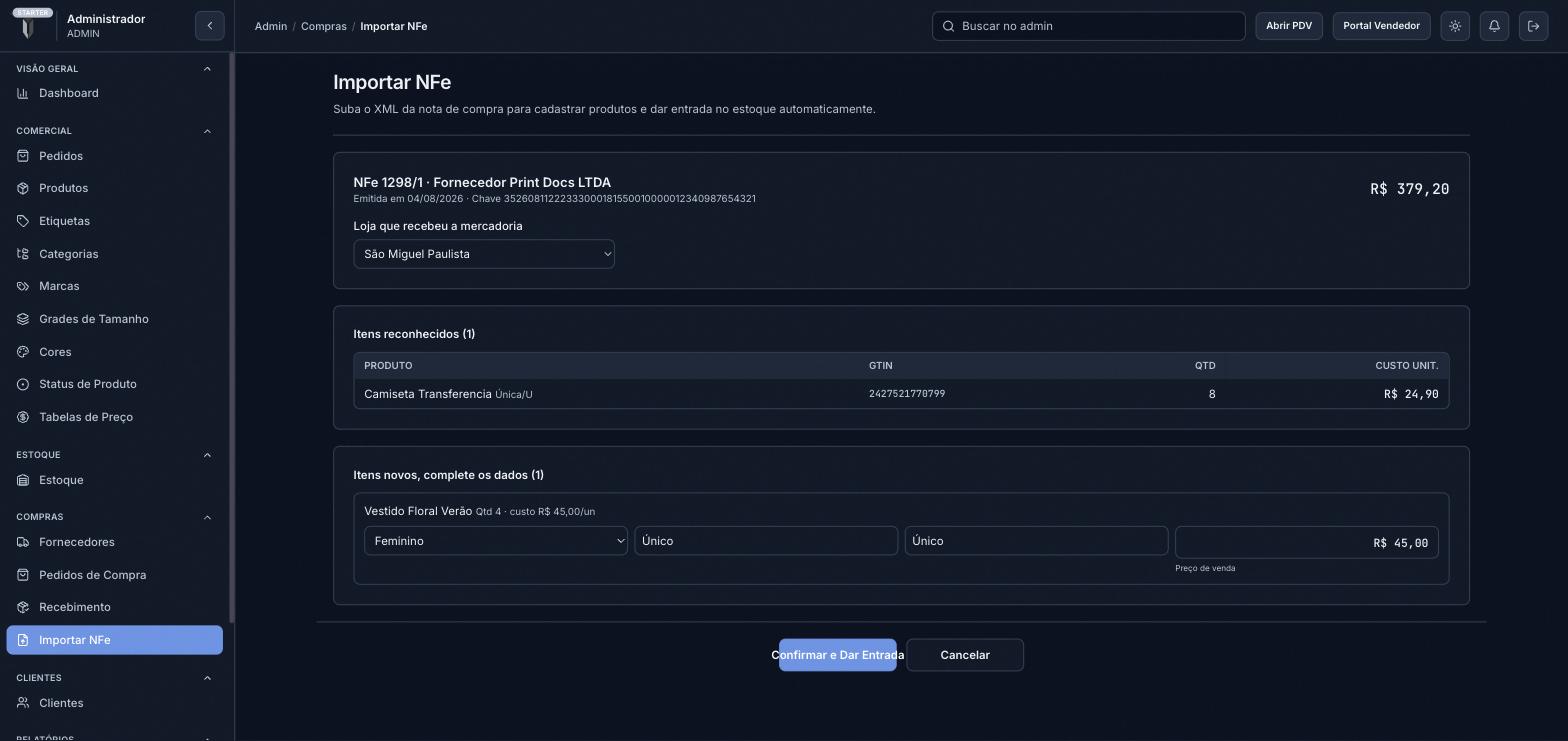The width and height of the screenshot is (1568, 741).
Task: Collapse the Compras section
Action: click(207, 517)
